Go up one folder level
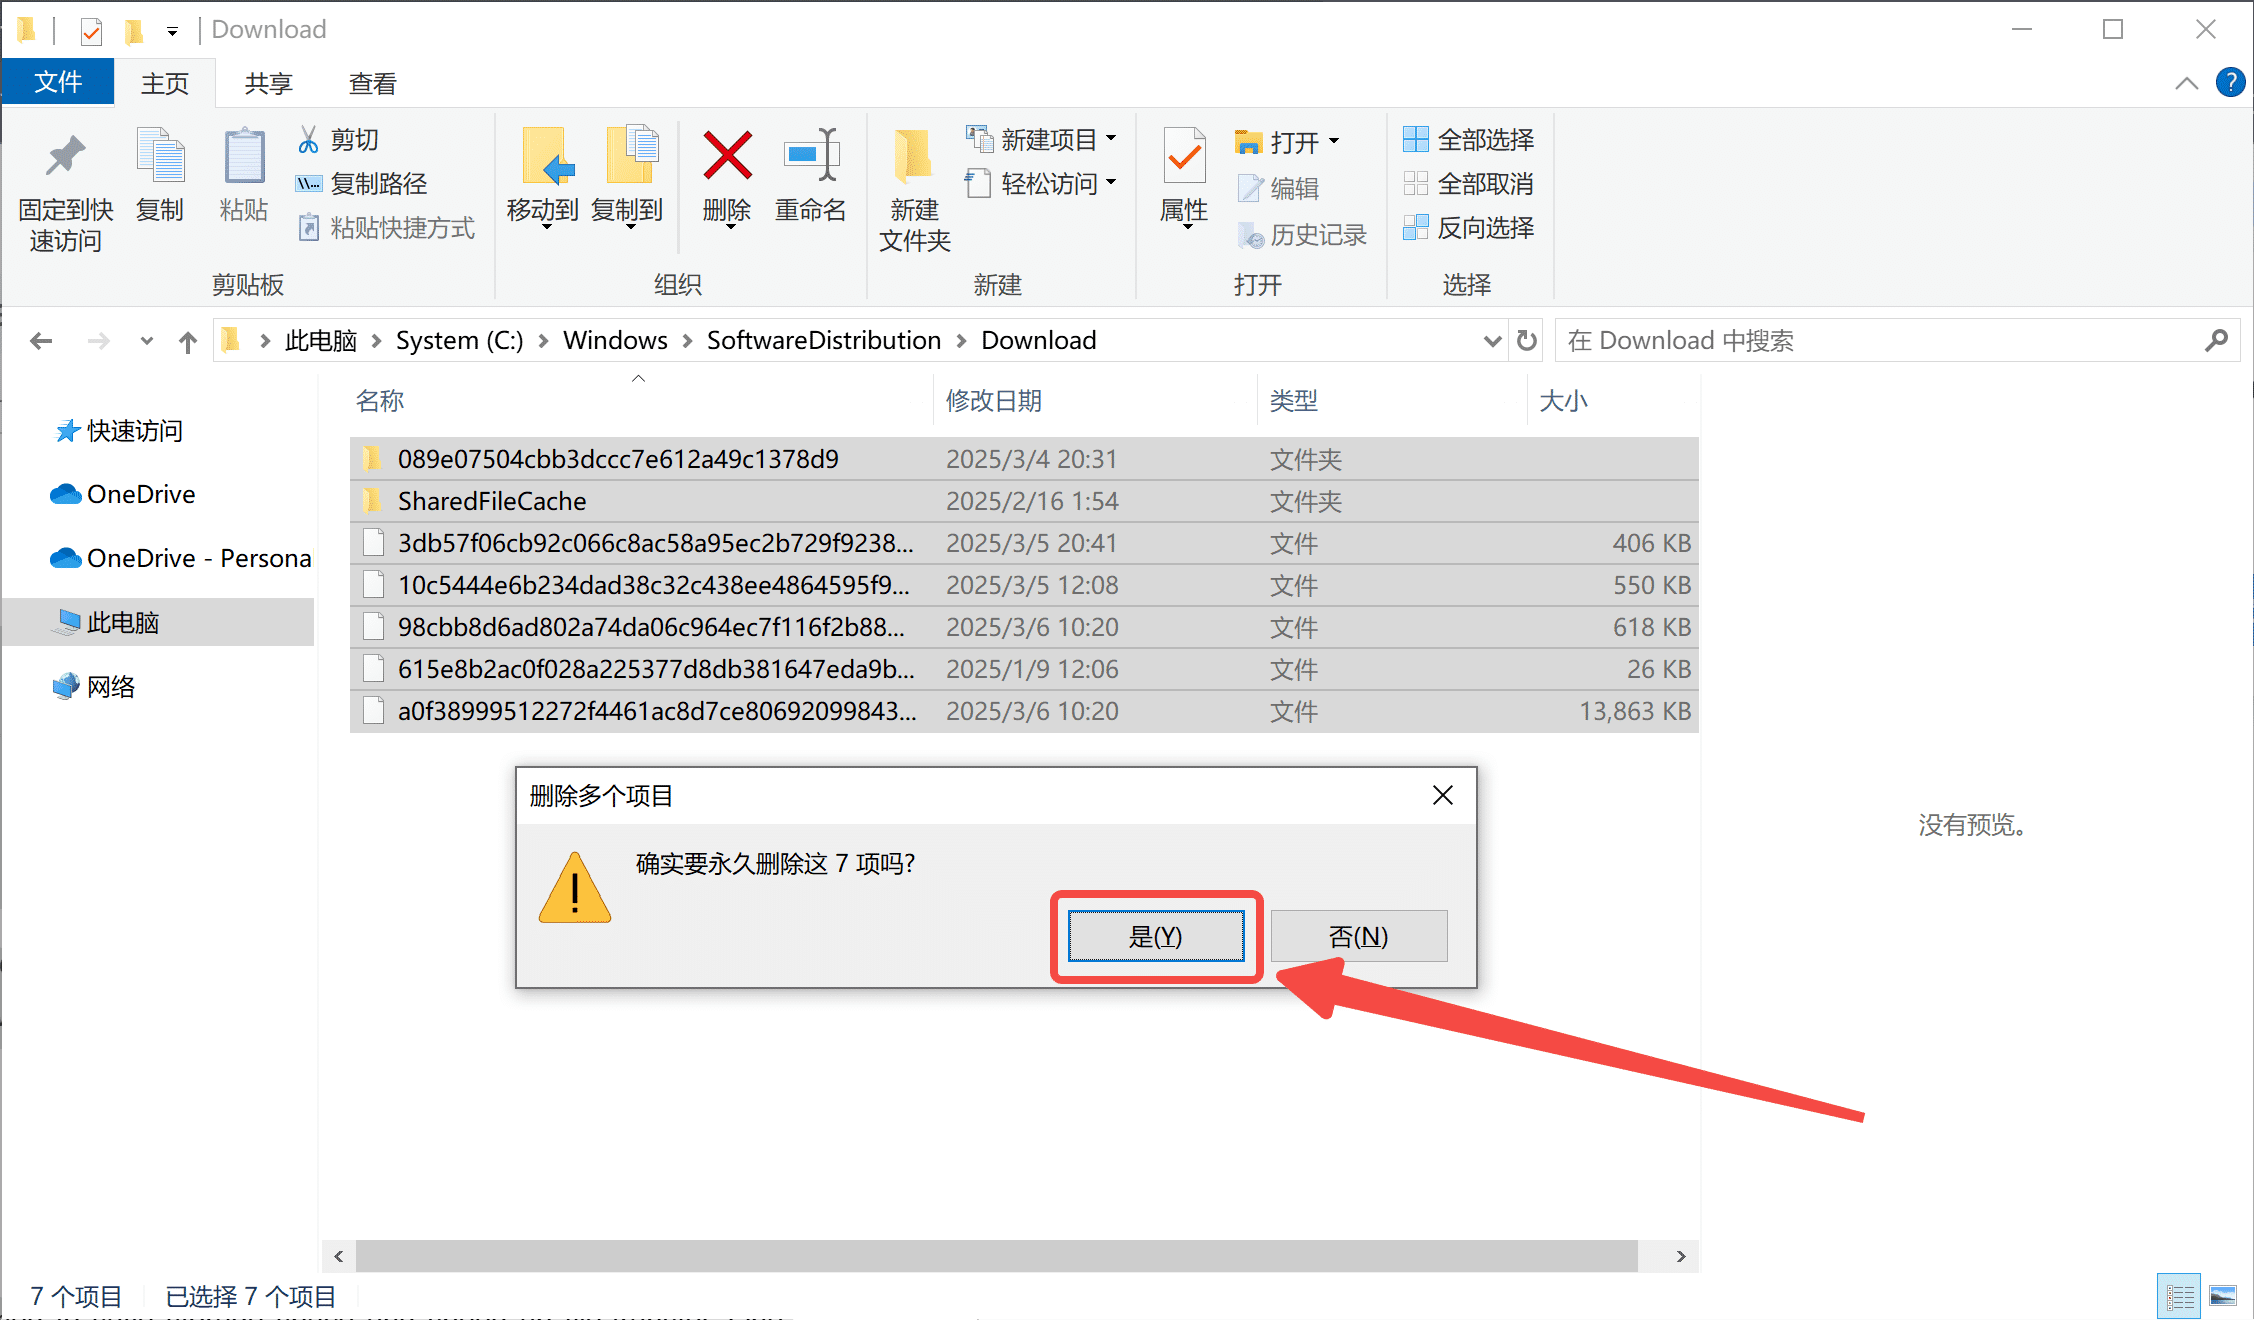Screen dimensions: 2254x1320 point(188,342)
